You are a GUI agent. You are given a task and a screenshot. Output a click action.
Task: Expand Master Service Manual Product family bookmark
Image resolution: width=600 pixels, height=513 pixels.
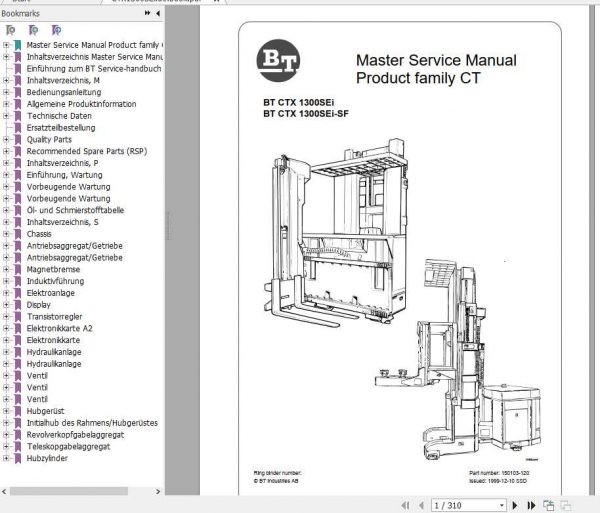6,45
